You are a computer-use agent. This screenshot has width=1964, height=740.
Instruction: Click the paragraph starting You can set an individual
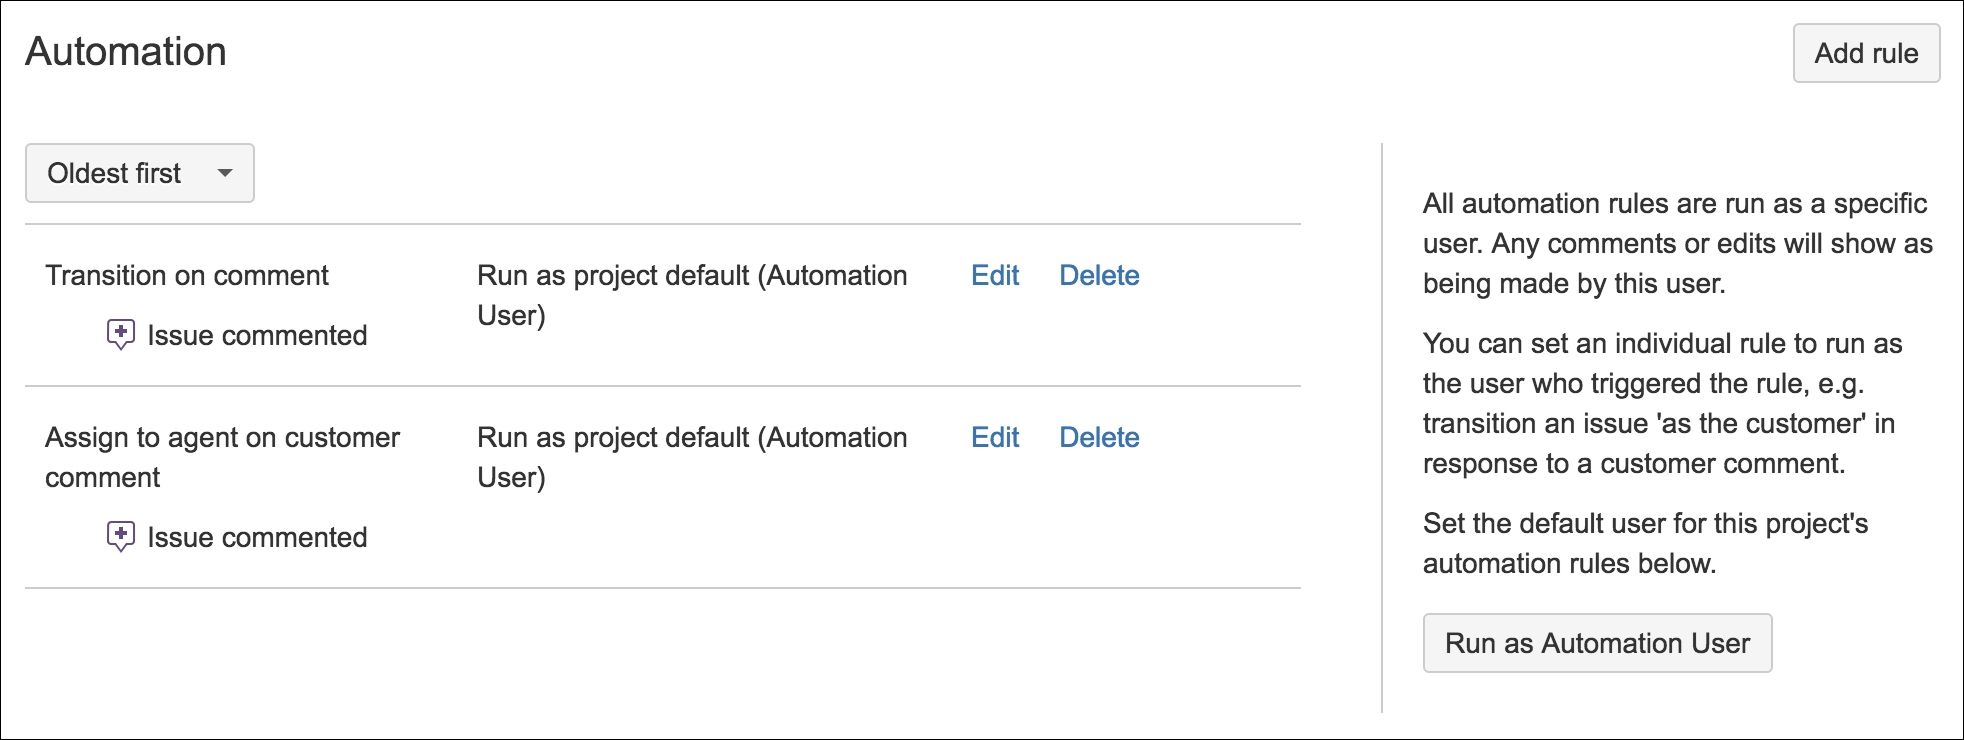click(1662, 403)
